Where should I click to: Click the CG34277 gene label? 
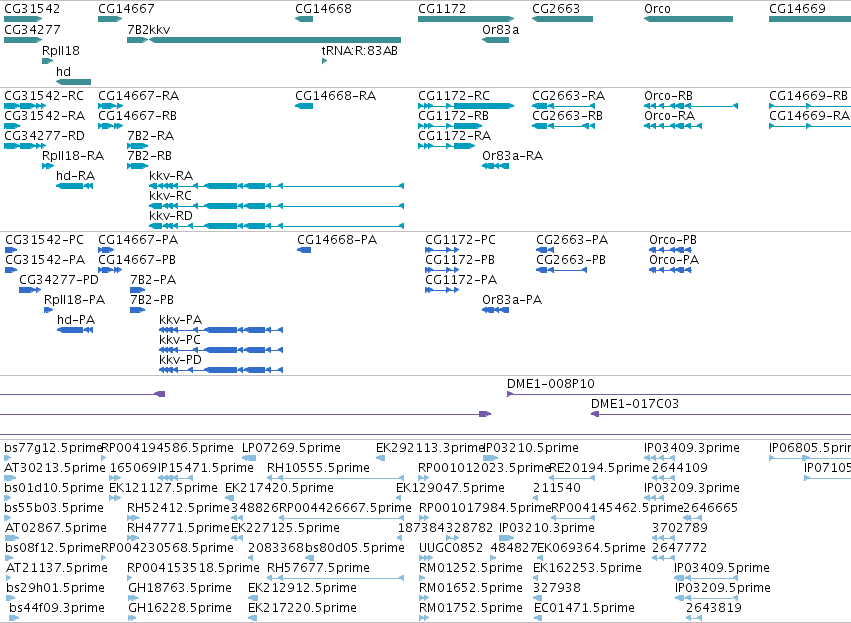[32, 29]
